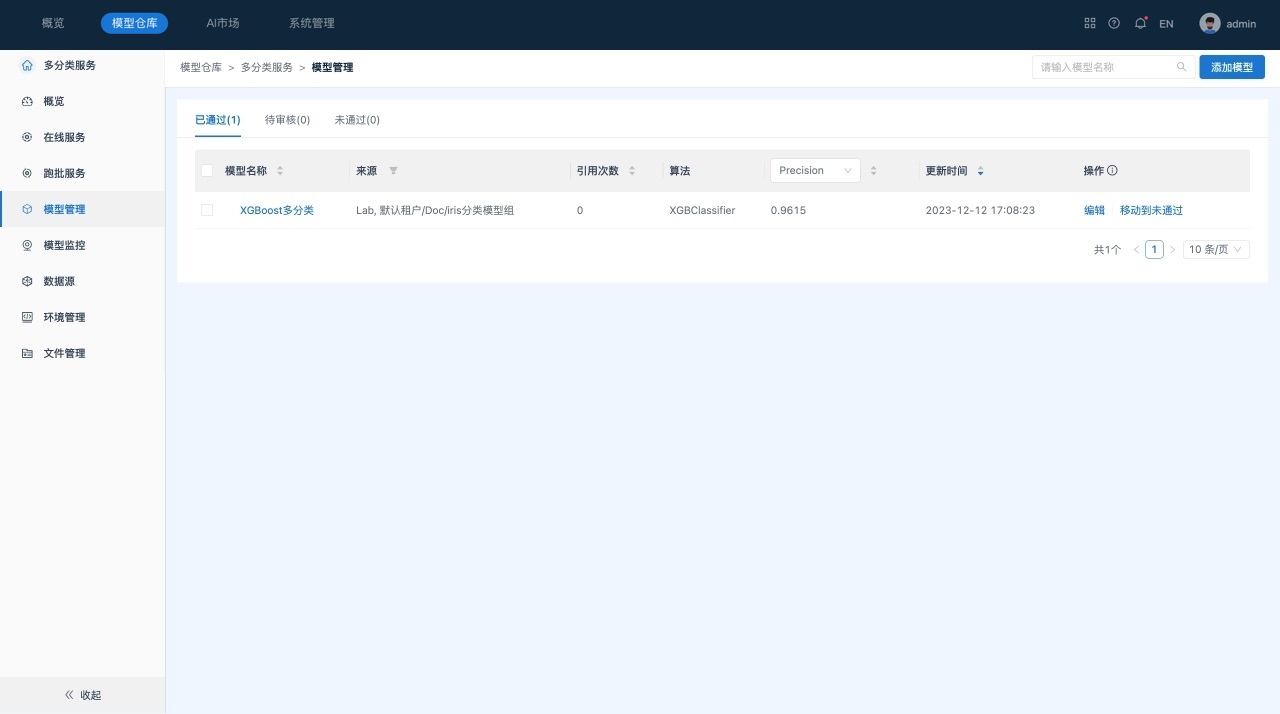Open the 10 条/页 page size dropdown
The image size is (1280, 714).
coord(1215,250)
